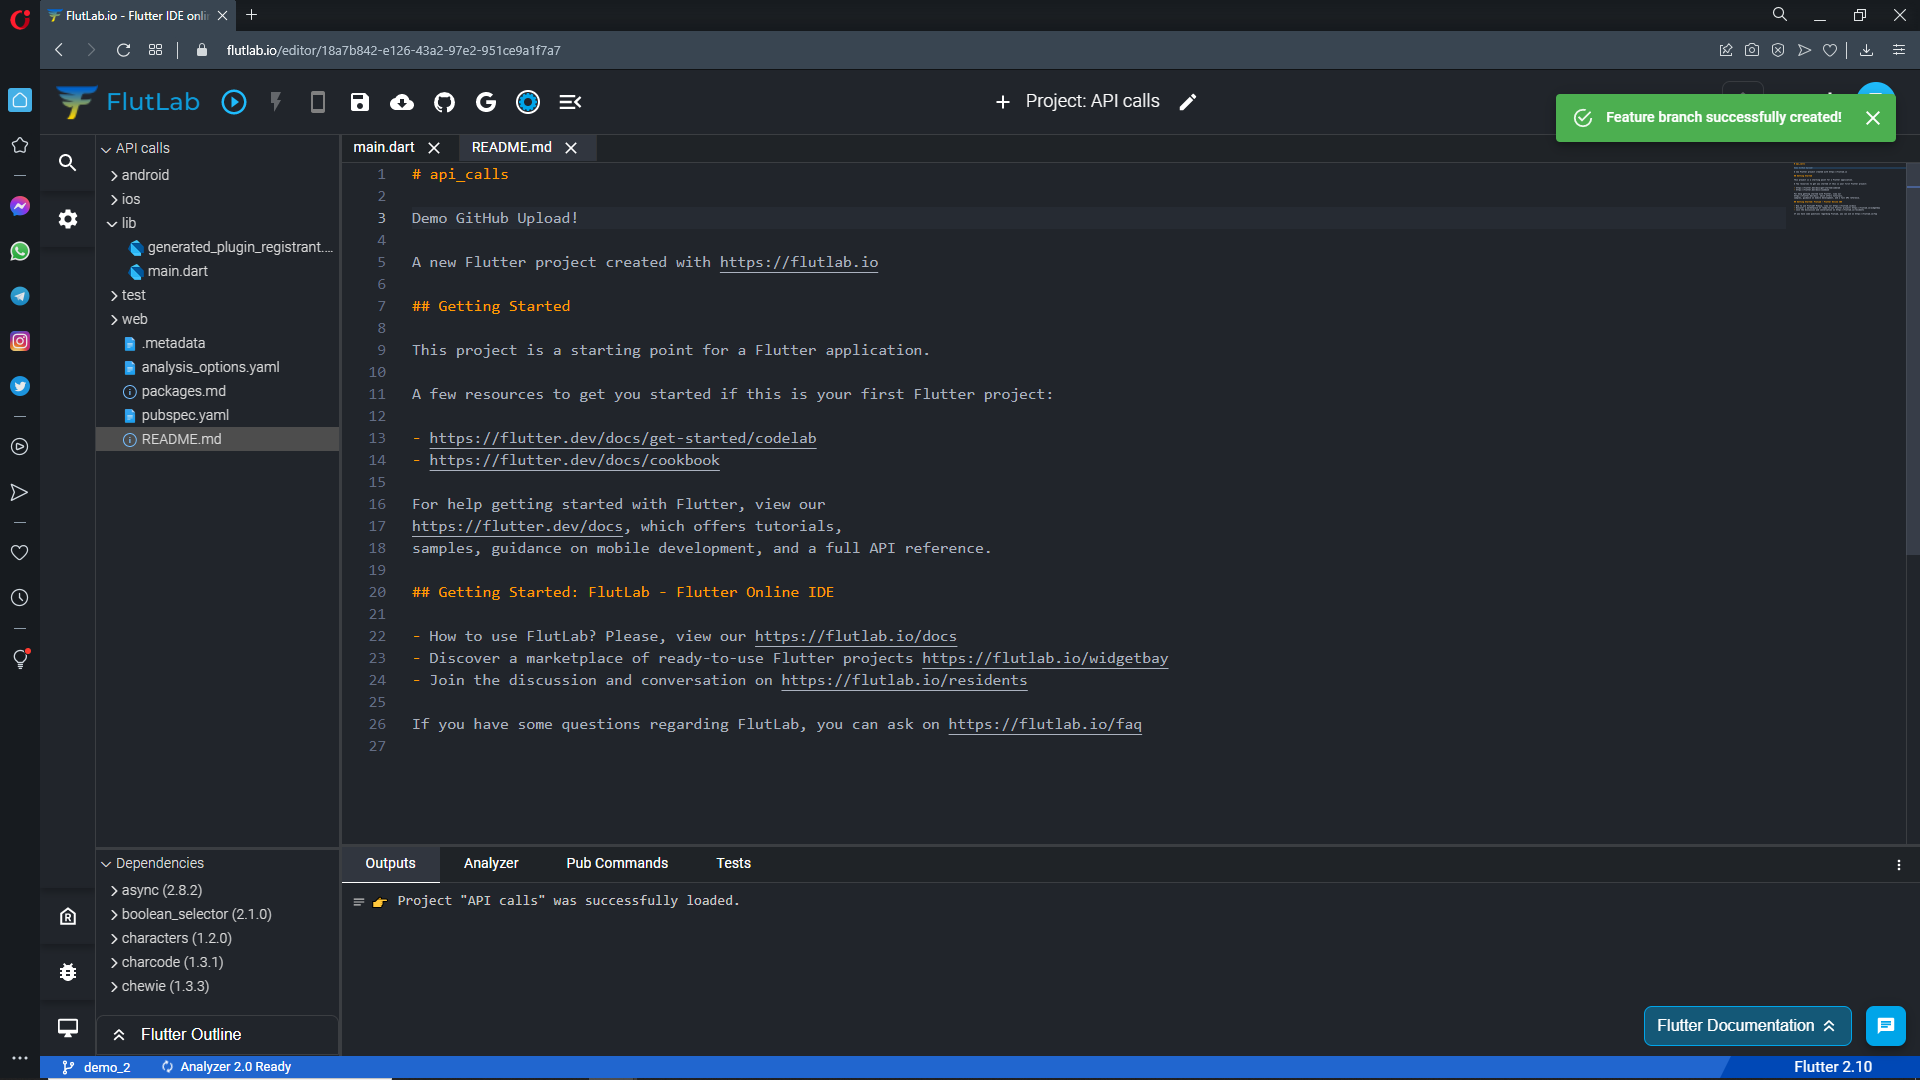Open Messenger in Opera sidebar
The width and height of the screenshot is (1920, 1080).
click(20, 206)
